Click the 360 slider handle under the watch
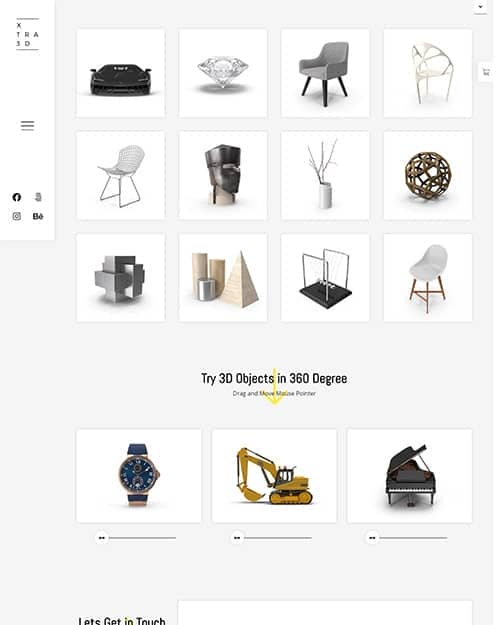The image size is (500, 625). coord(102,538)
